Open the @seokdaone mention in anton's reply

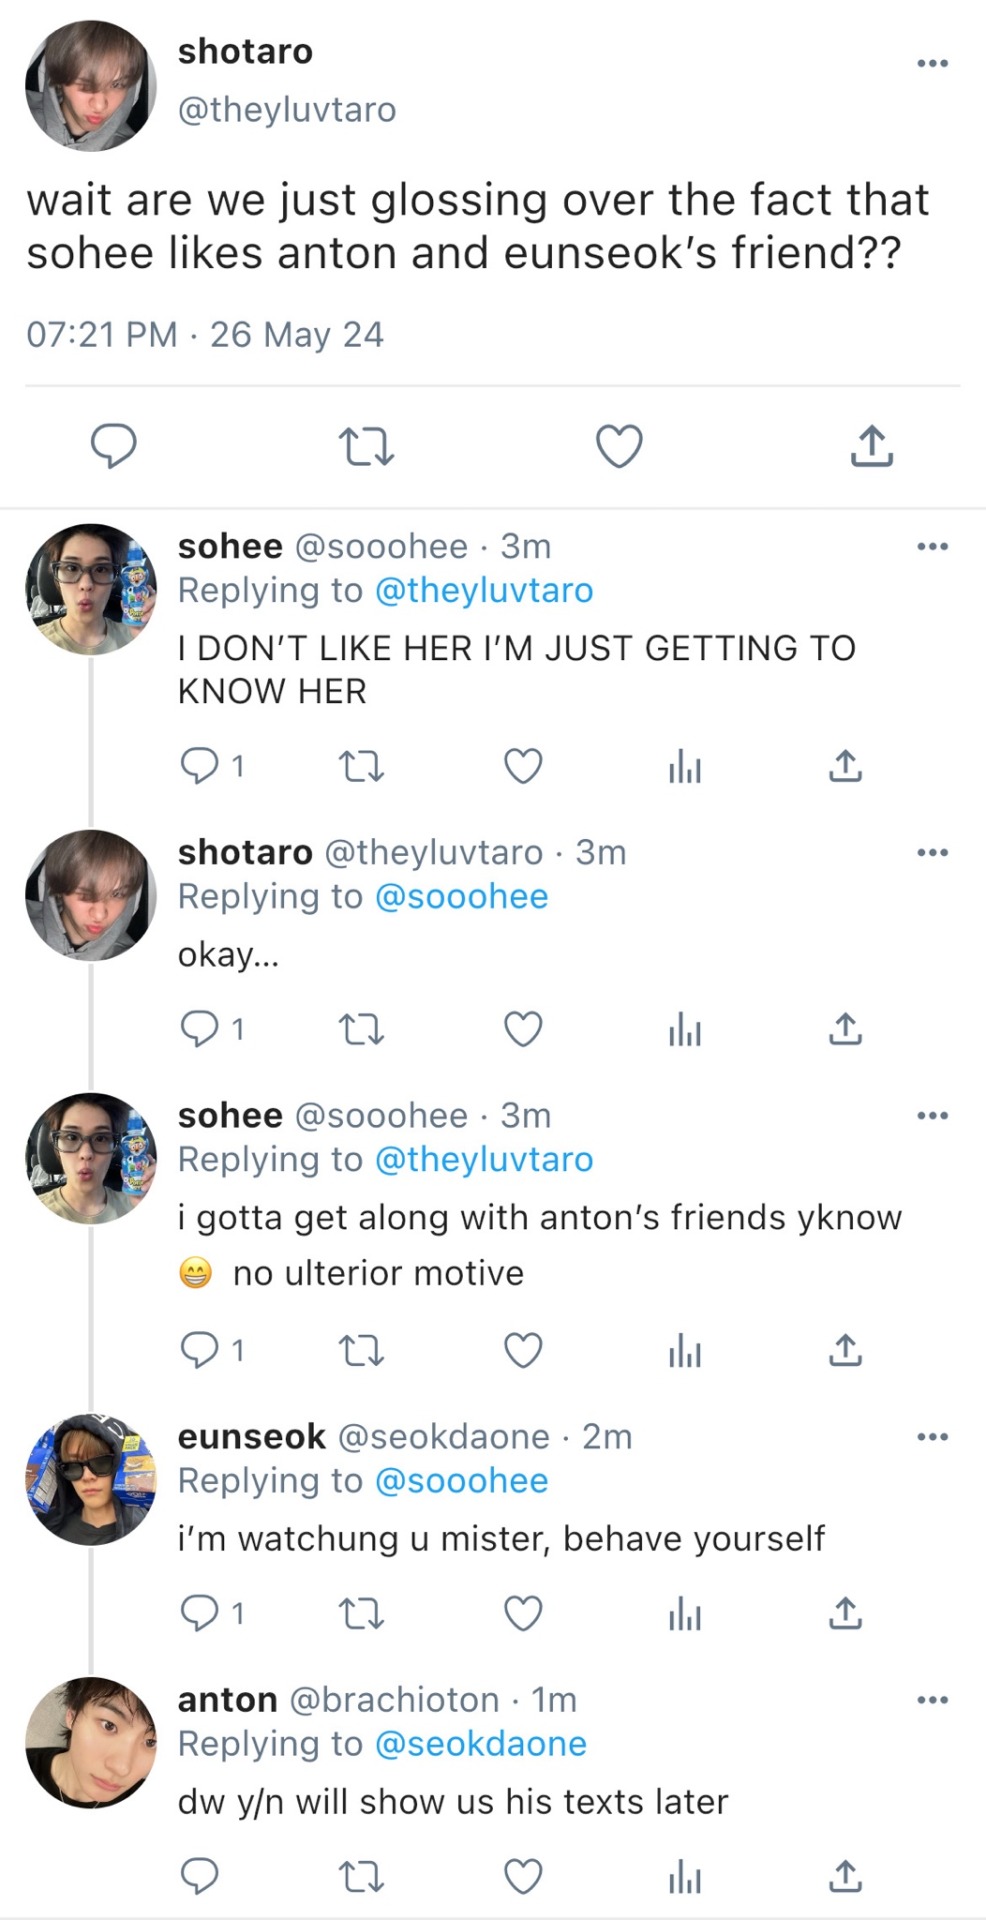tap(480, 1744)
